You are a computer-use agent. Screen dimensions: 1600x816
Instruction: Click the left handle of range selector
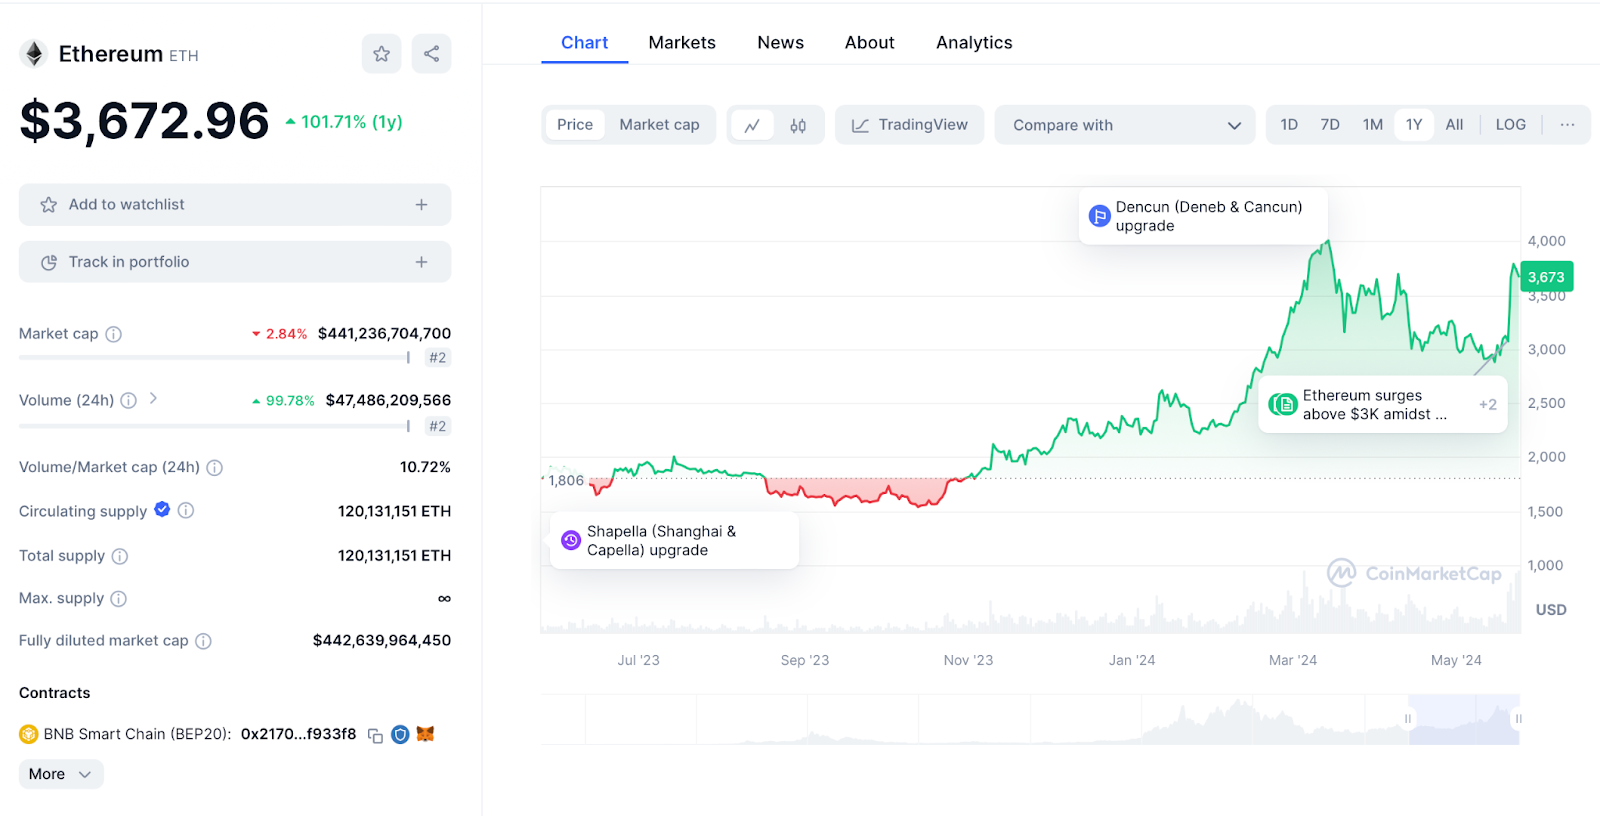[x=1408, y=719]
